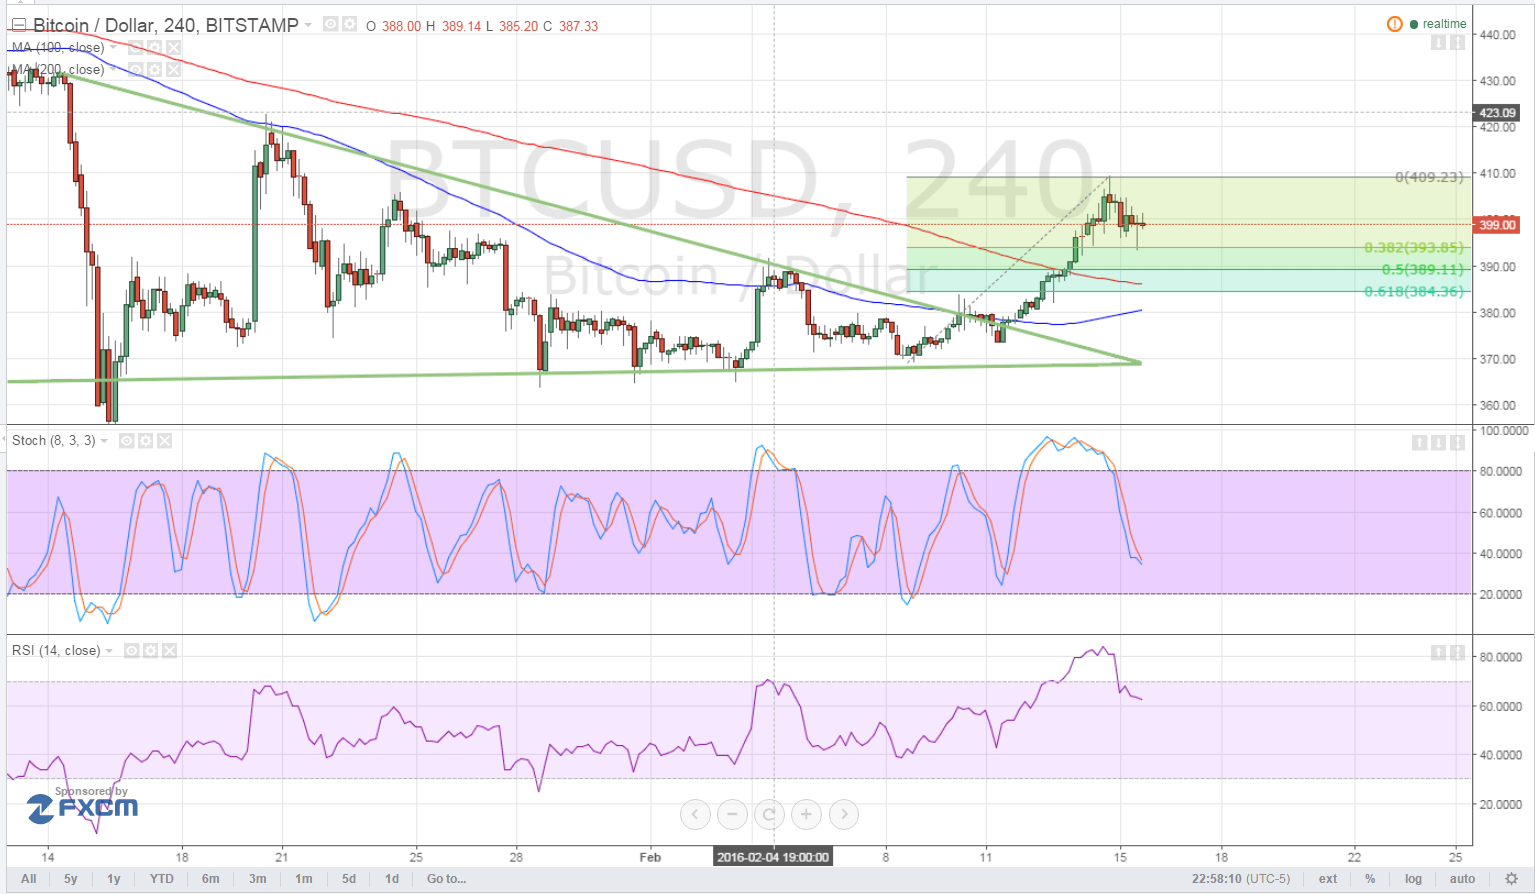Select the 3m time range
The image size is (1535, 894).
[258, 879]
